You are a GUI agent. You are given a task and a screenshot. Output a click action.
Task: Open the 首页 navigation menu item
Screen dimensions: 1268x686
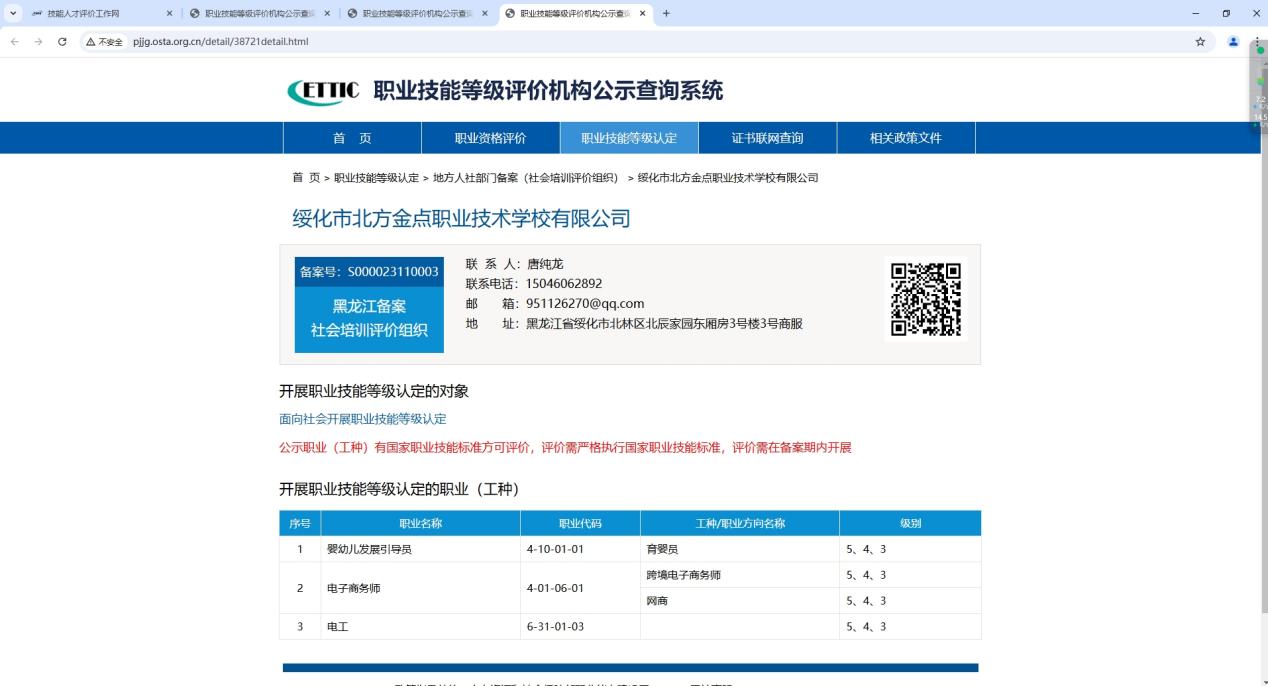pyautogui.click(x=352, y=138)
